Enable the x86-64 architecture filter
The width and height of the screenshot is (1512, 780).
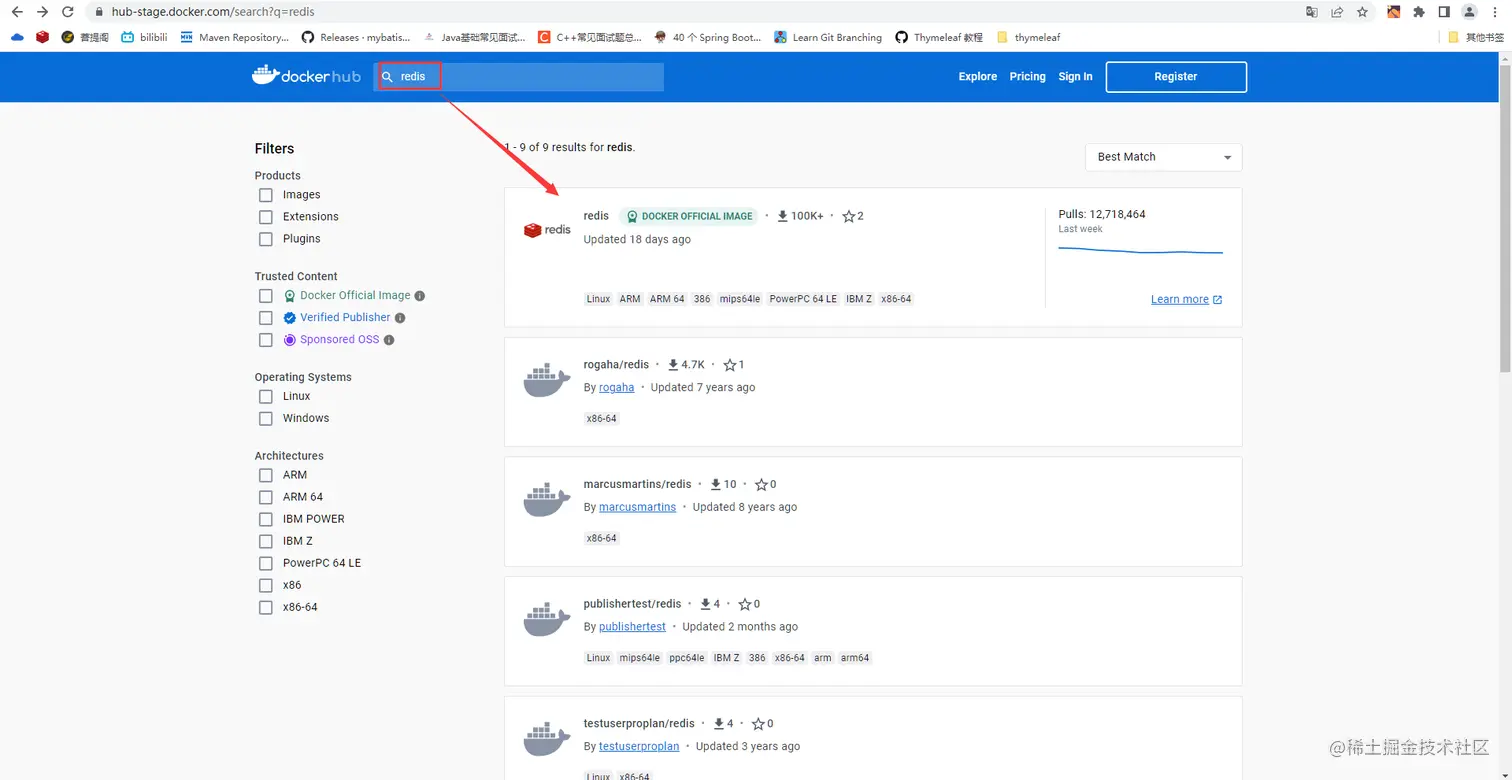point(266,607)
